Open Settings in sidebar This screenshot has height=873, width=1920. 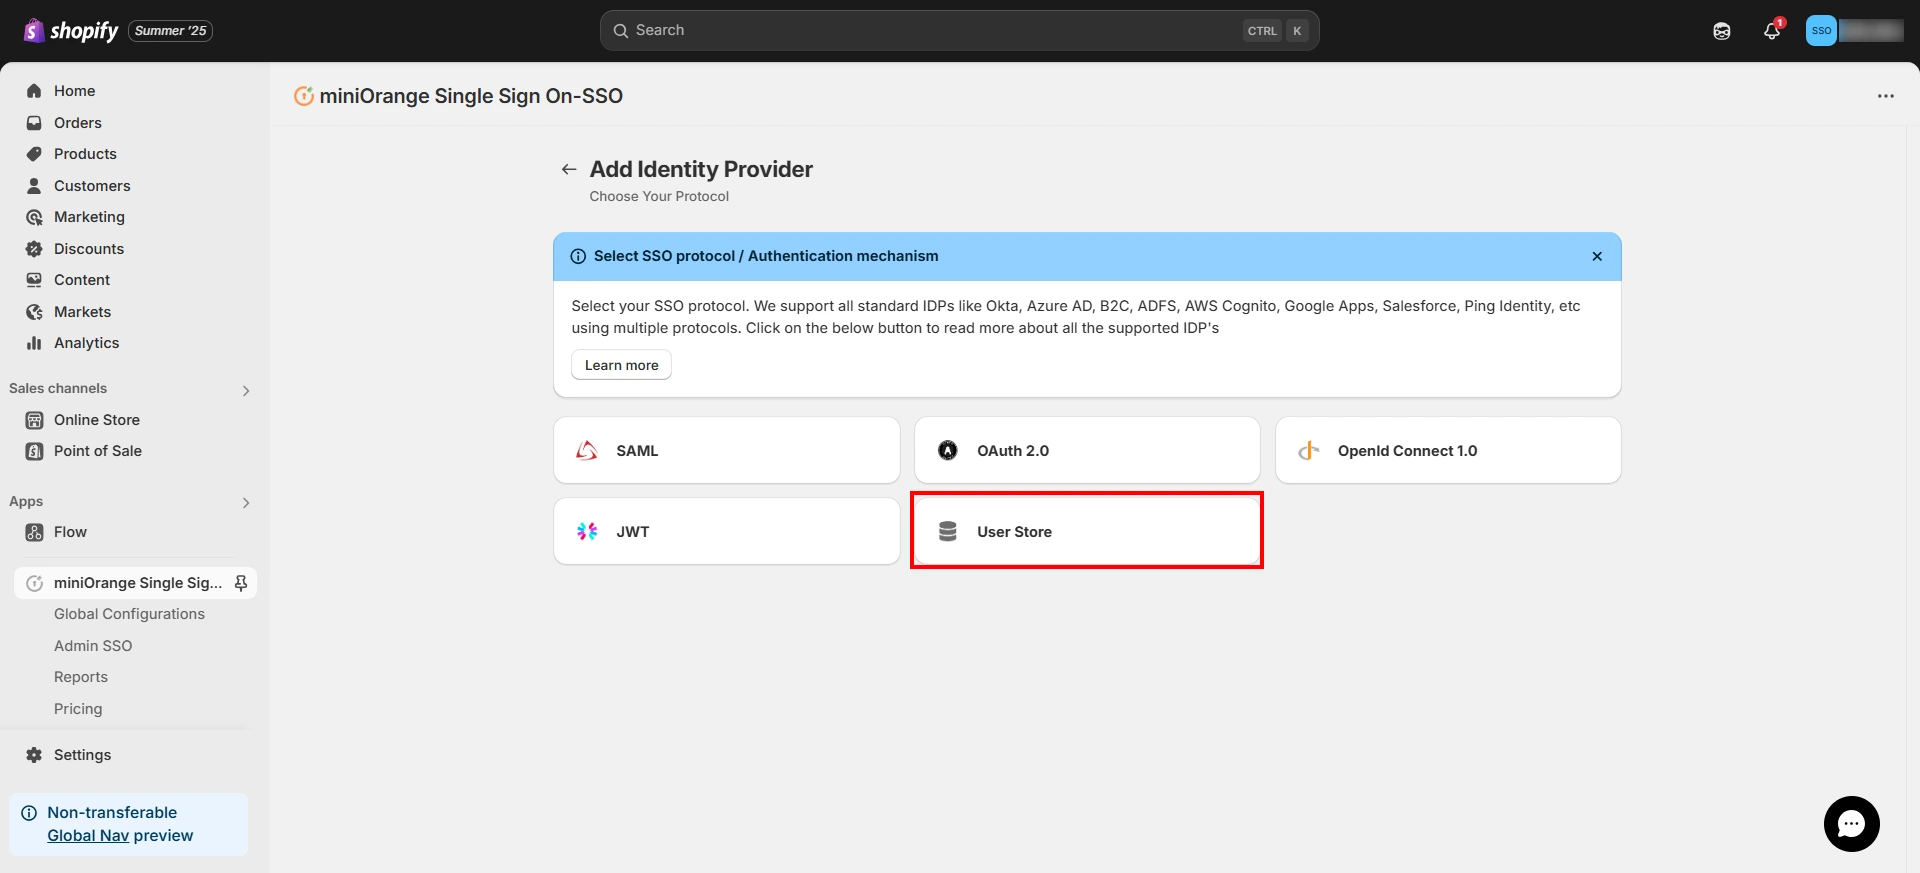[x=82, y=755]
